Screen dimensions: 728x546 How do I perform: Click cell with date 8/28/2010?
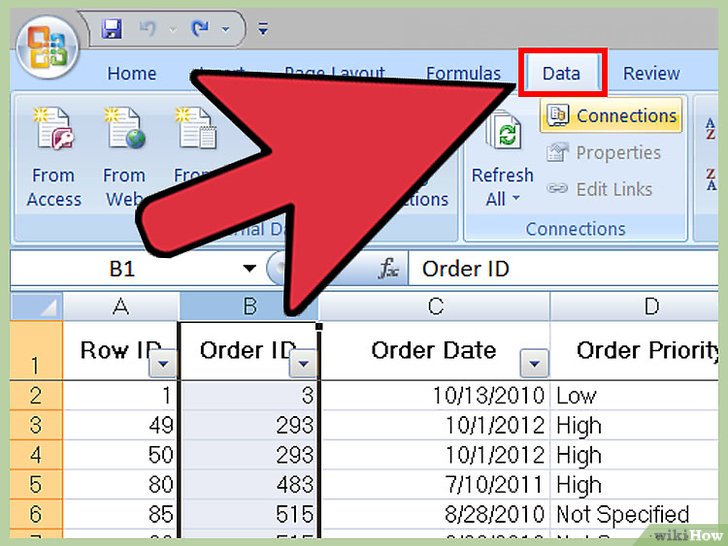tap(434, 514)
